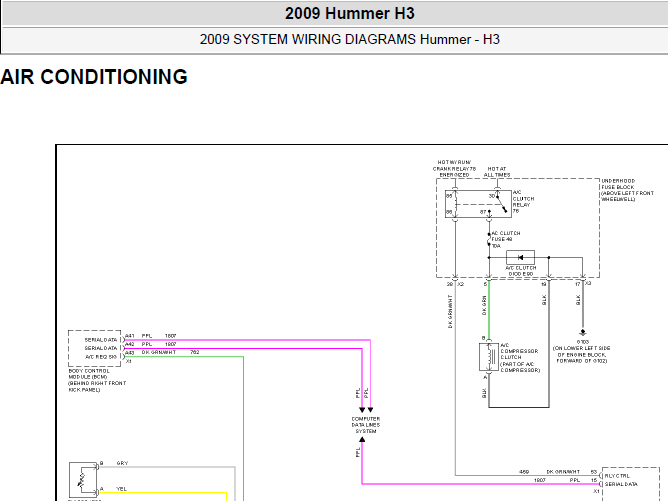Click vertical 'DK GRN/WHT' label under pin 28
Image resolution: width=668 pixels, height=501 pixels.
tap(450, 311)
